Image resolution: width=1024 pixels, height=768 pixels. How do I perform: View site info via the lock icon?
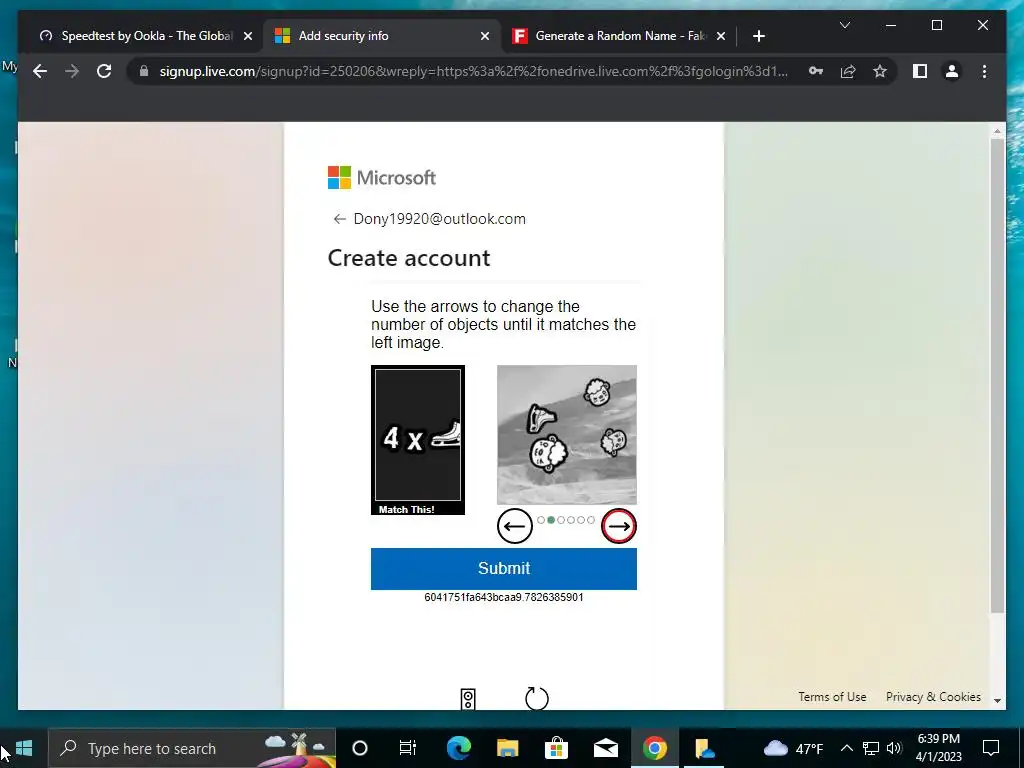click(x=144, y=71)
